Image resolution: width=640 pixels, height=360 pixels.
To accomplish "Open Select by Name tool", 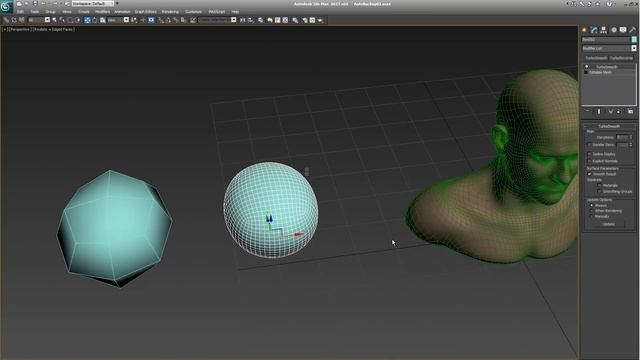I will (62, 20).
